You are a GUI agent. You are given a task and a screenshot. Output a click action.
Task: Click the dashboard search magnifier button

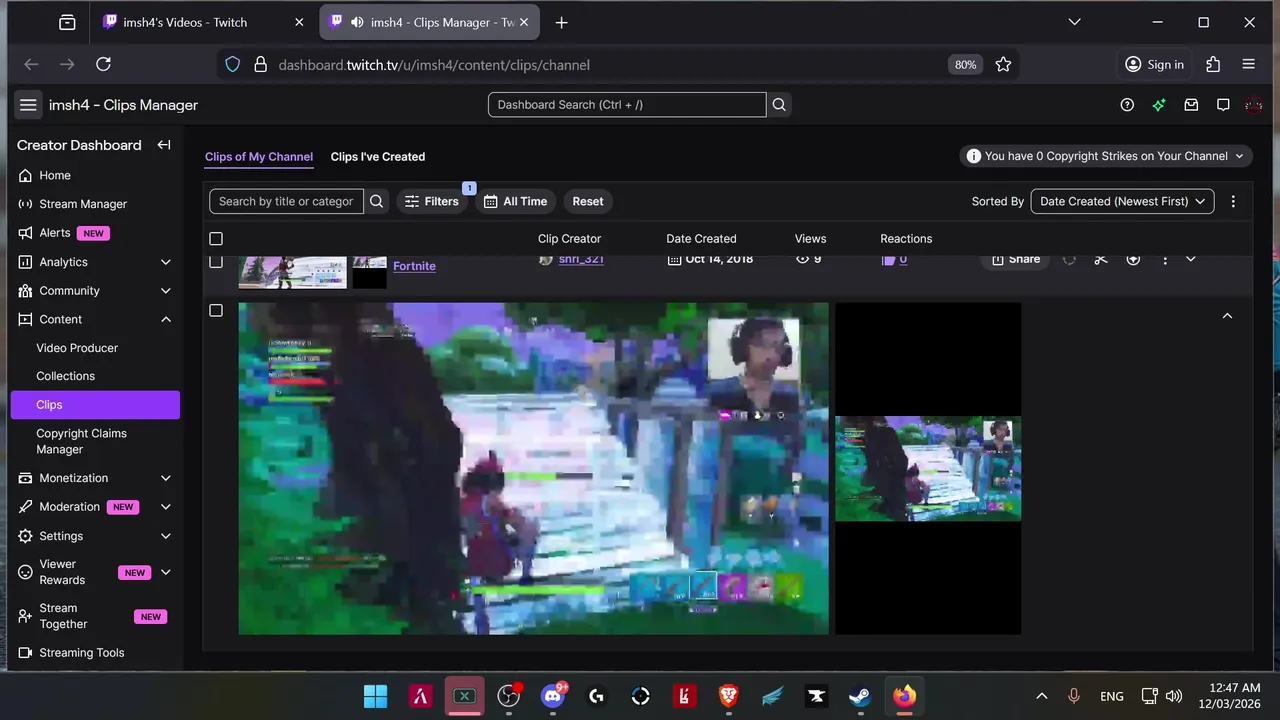coord(779,105)
